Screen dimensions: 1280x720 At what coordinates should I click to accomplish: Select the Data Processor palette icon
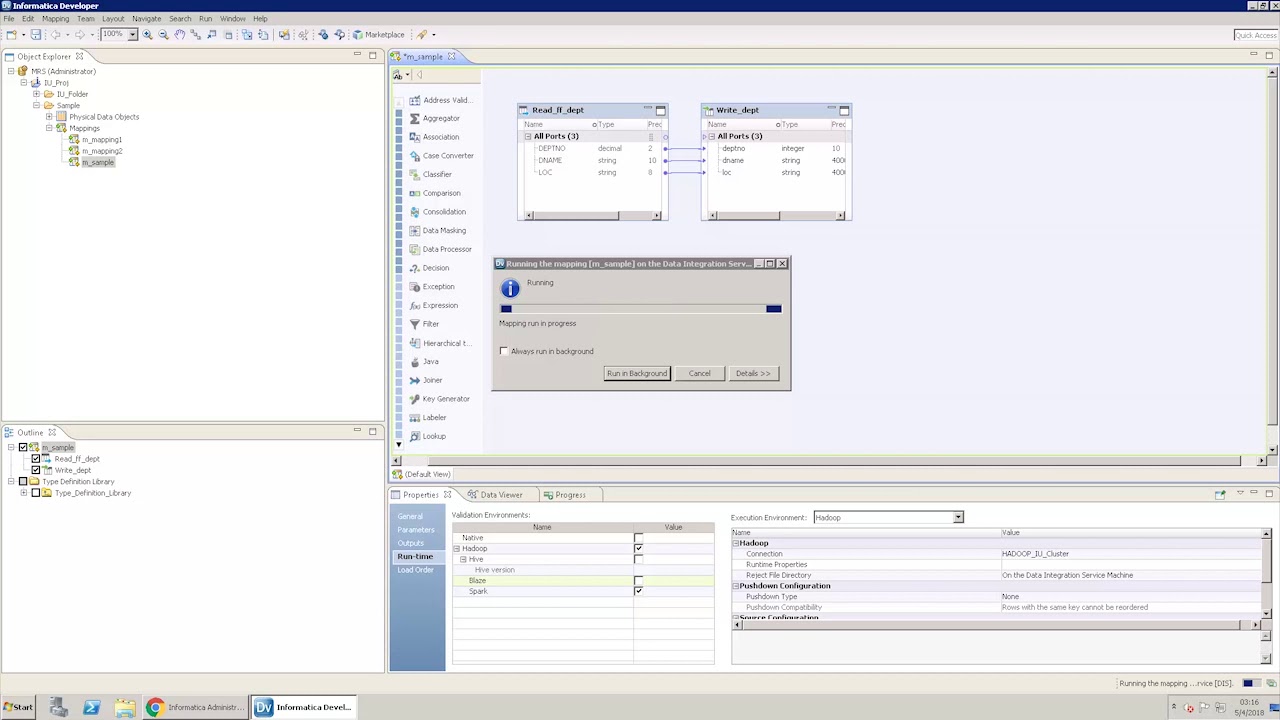415,249
